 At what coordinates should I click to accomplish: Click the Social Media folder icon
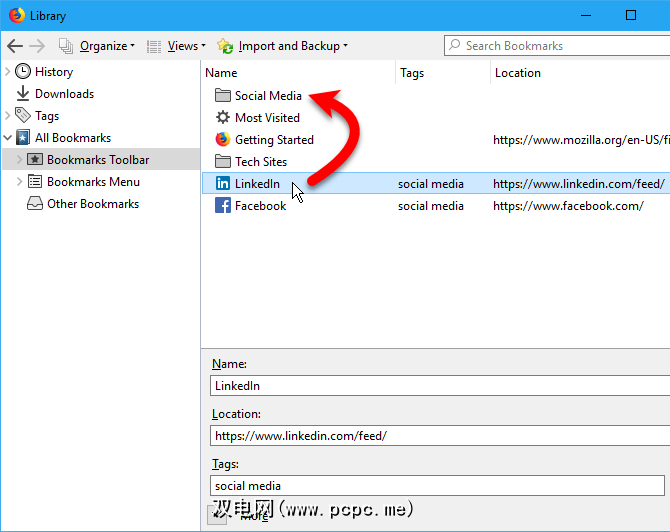pyautogui.click(x=223, y=95)
